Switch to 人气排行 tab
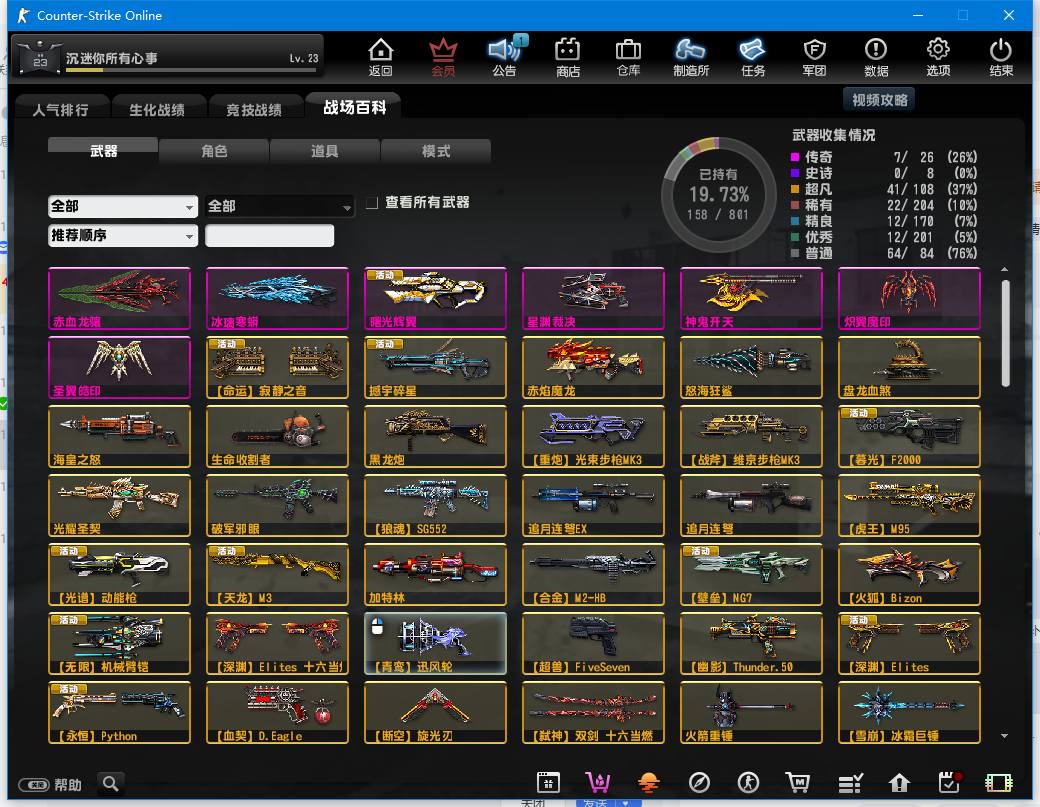Viewport: 1040px width, 807px height. click(60, 109)
